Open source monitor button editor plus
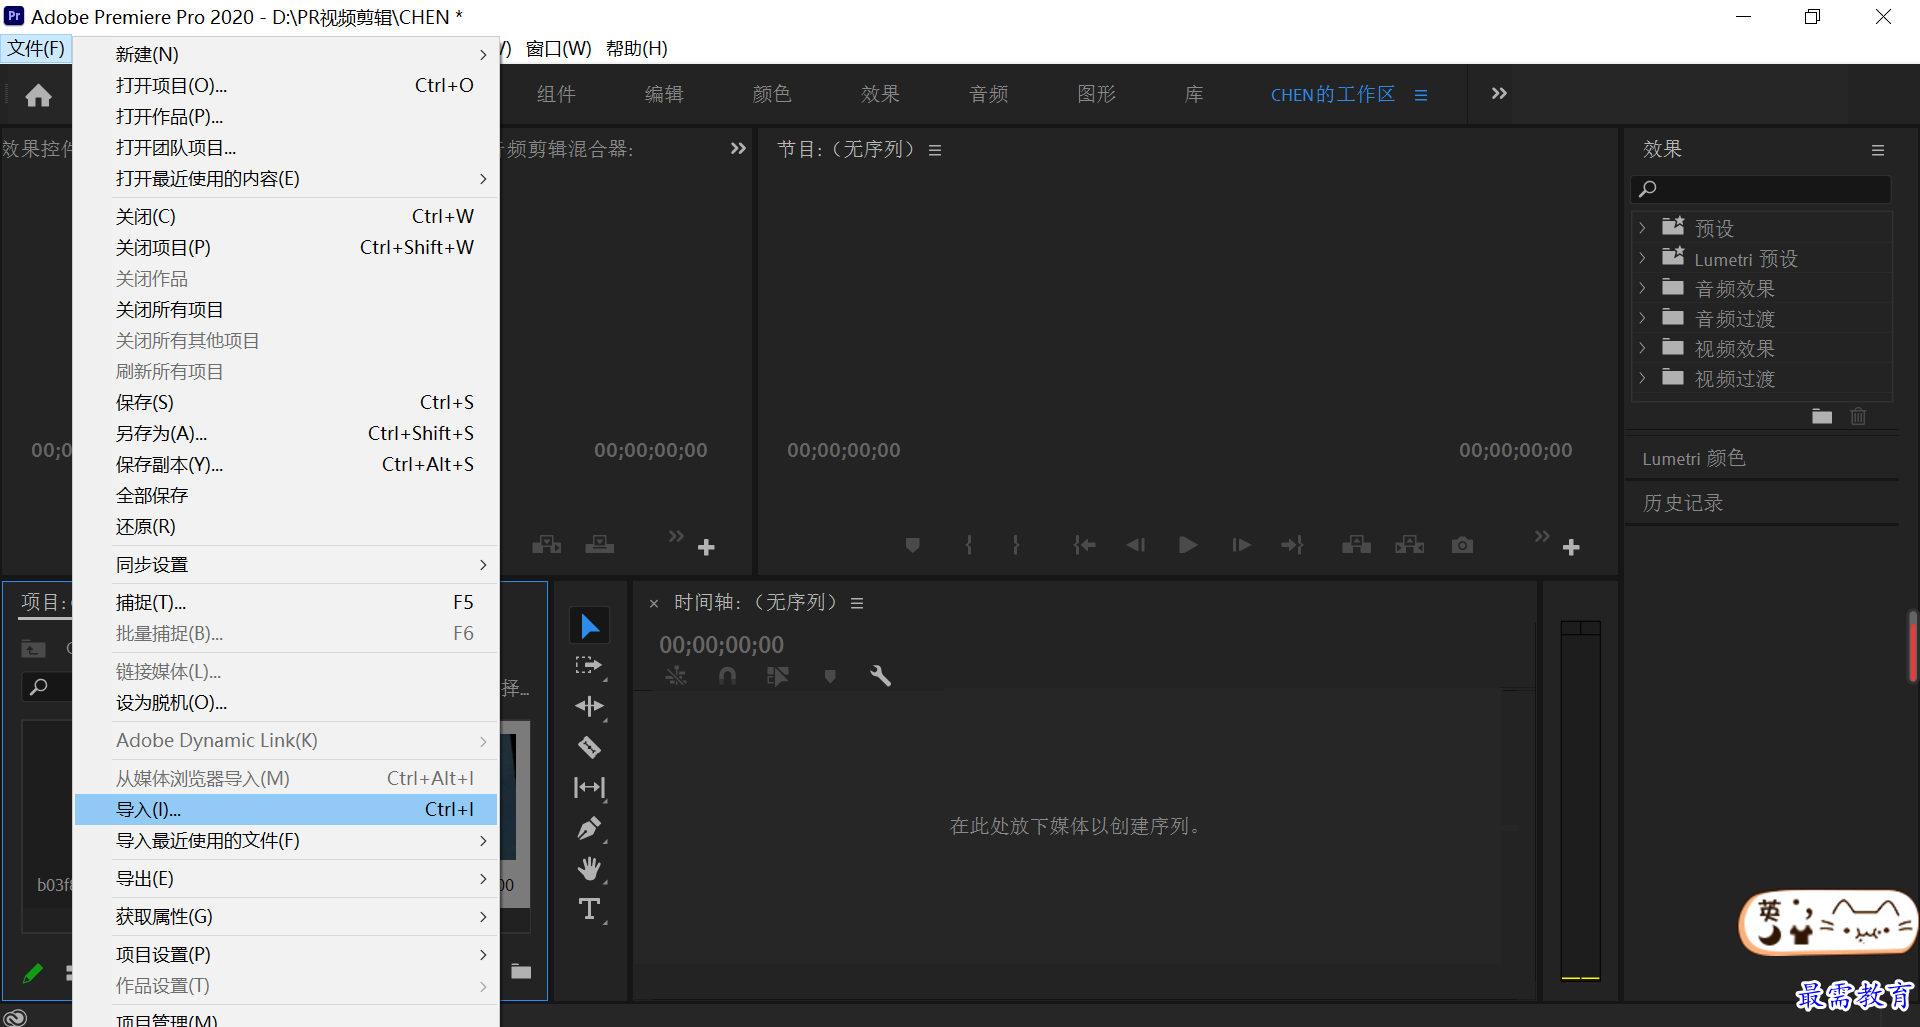The width and height of the screenshot is (1920, 1027). tap(706, 547)
